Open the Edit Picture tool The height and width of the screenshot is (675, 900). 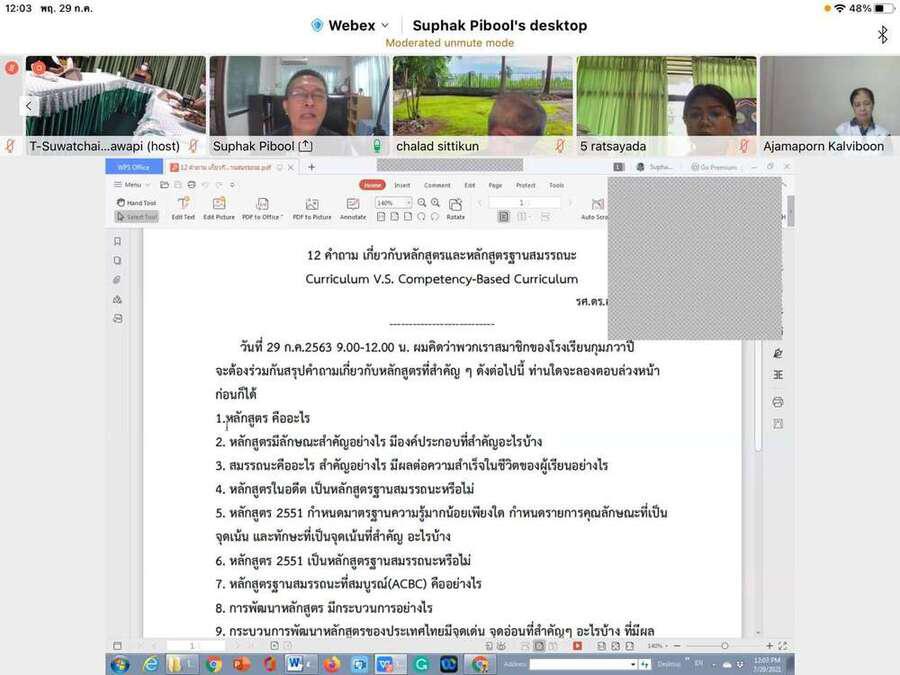click(218, 208)
